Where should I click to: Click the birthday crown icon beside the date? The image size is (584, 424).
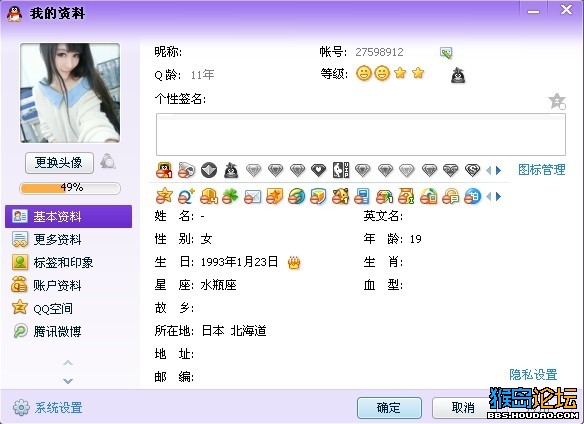pyautogui.click(x=294, y=263)
